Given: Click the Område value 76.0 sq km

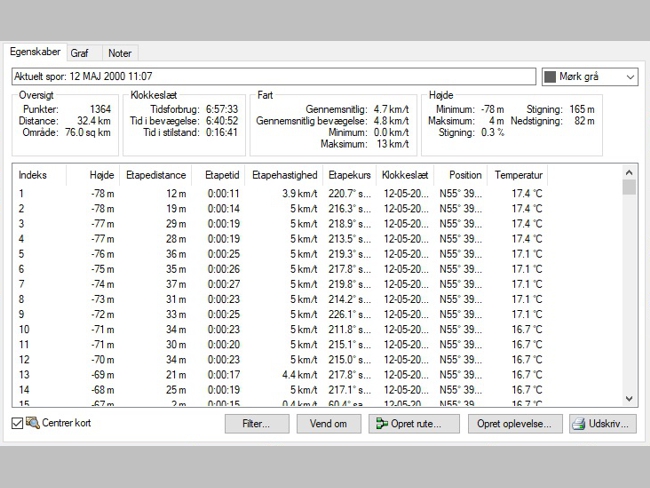Looking at the screenshot, I should tap(87, 133).
